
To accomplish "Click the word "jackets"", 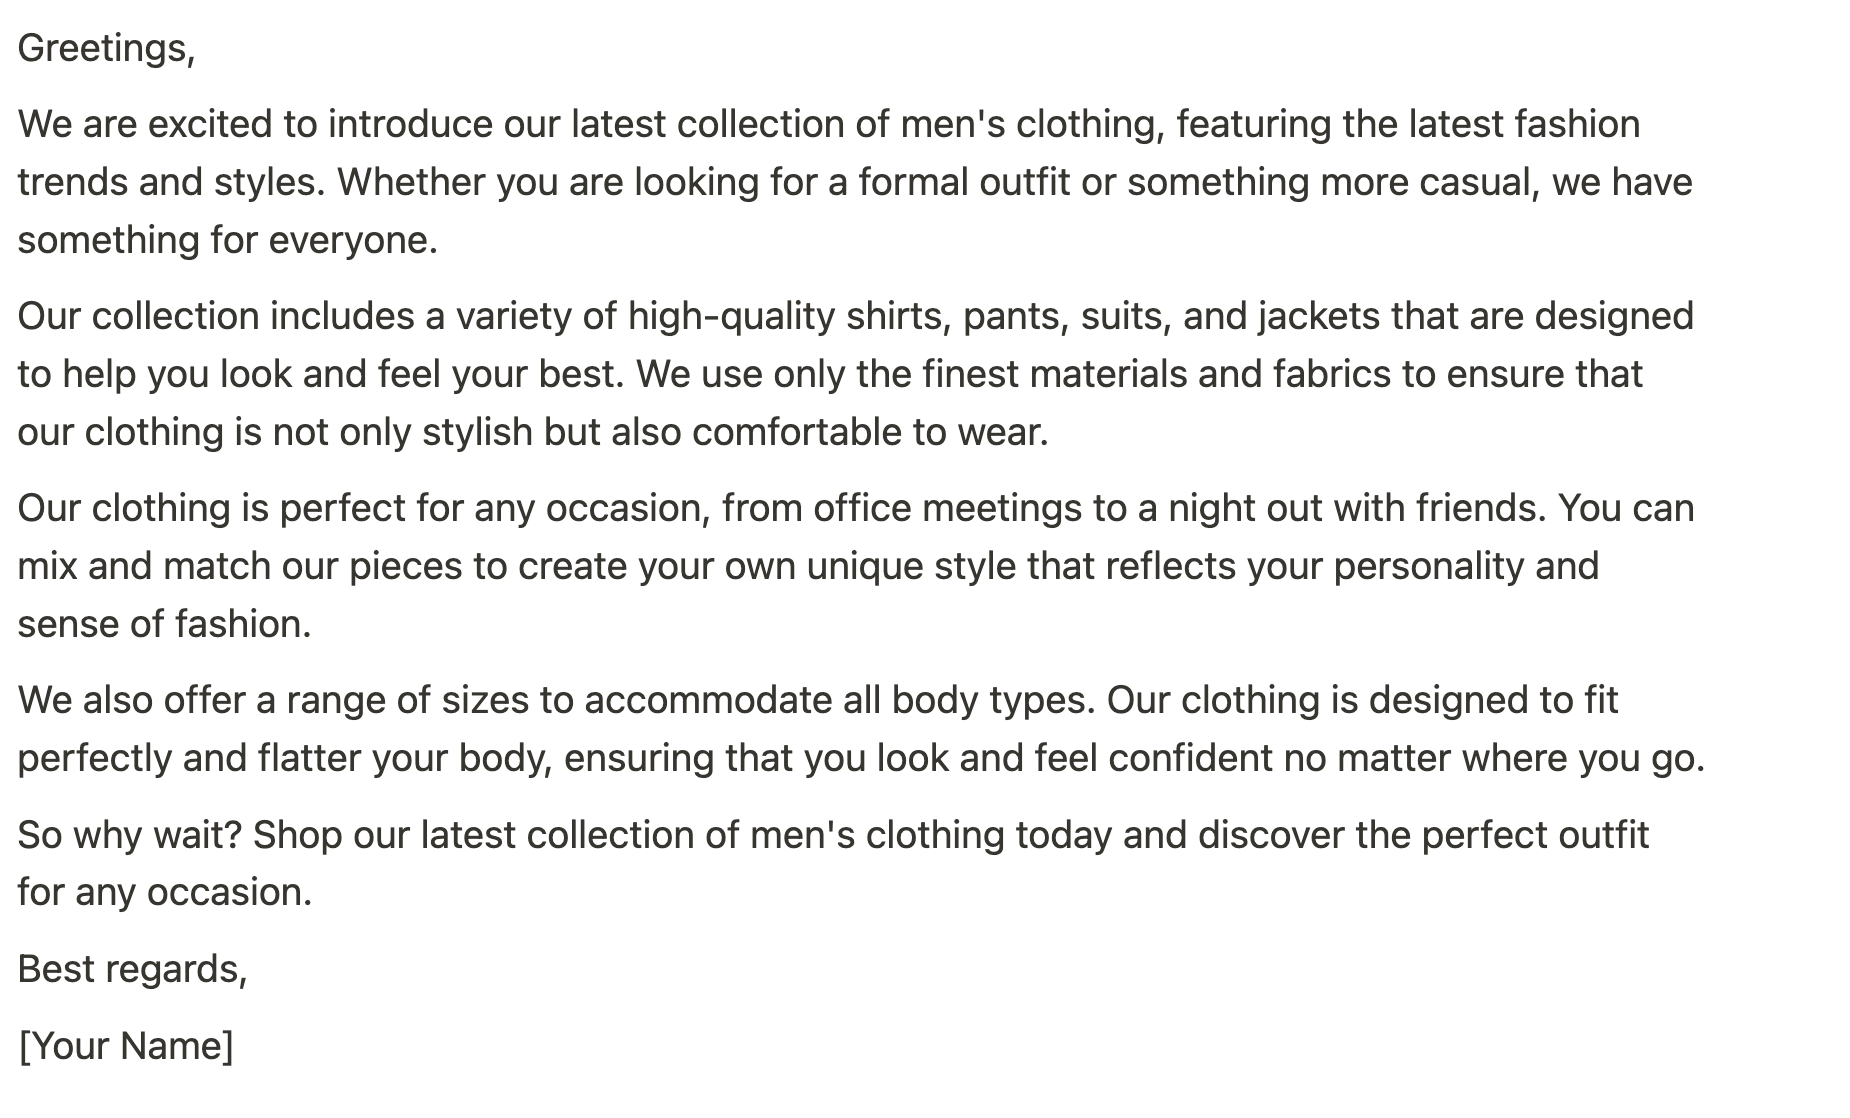I will pos(1319,316).
